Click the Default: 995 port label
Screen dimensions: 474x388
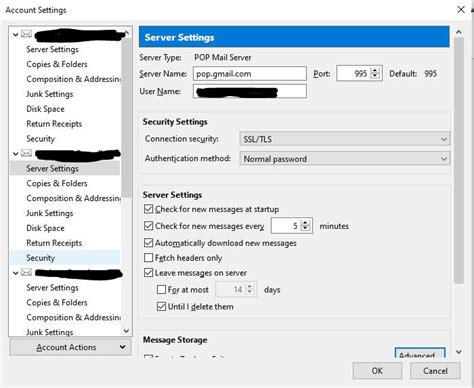coord(413,74)
